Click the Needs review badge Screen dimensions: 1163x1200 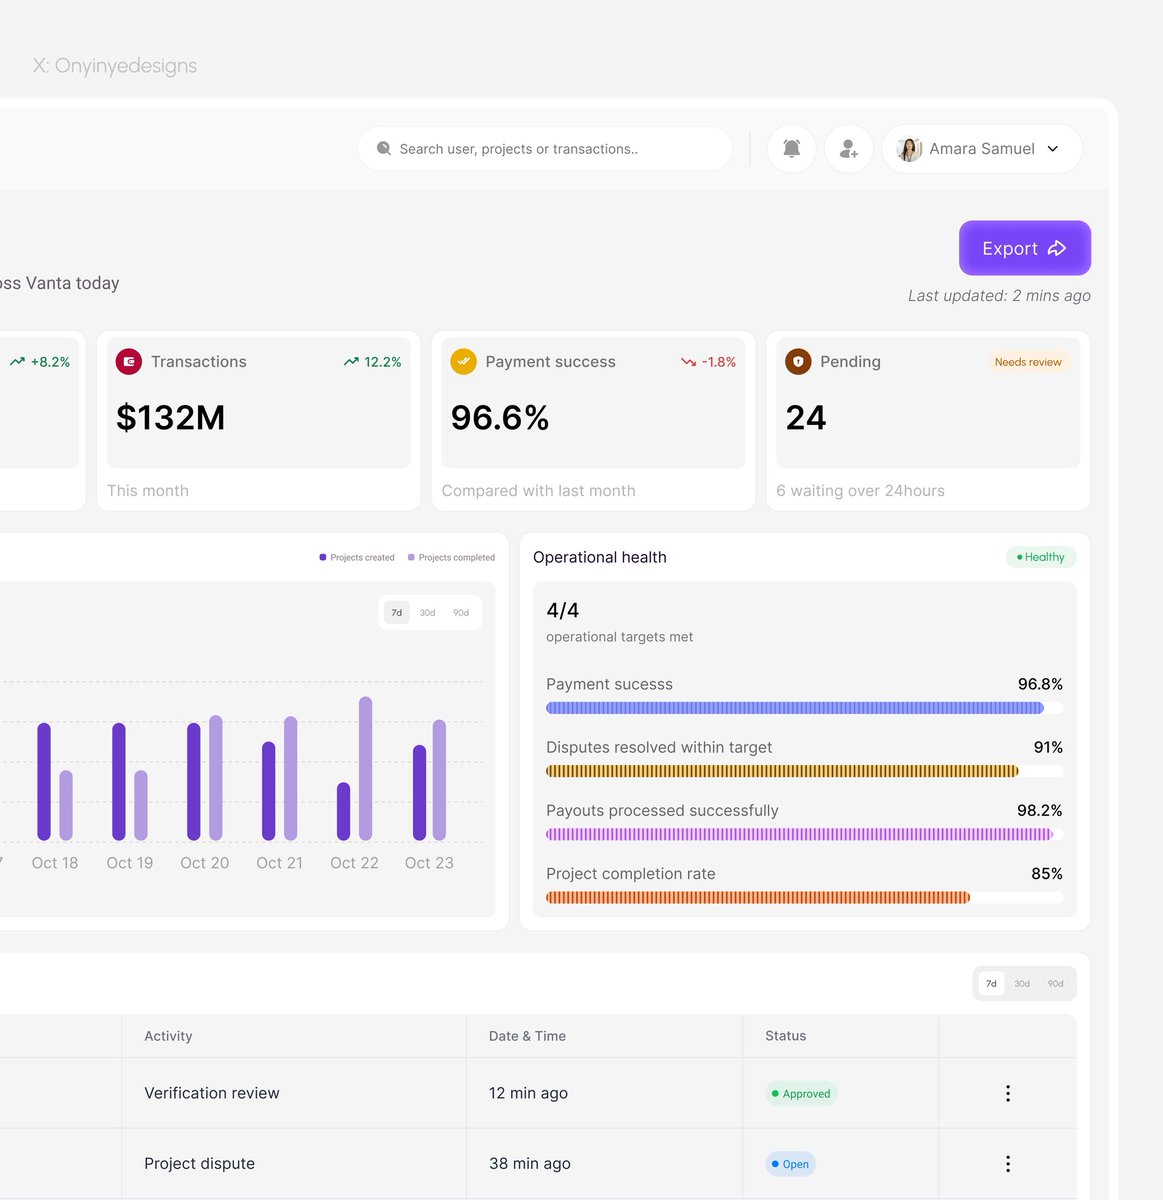pos(1028,362)
